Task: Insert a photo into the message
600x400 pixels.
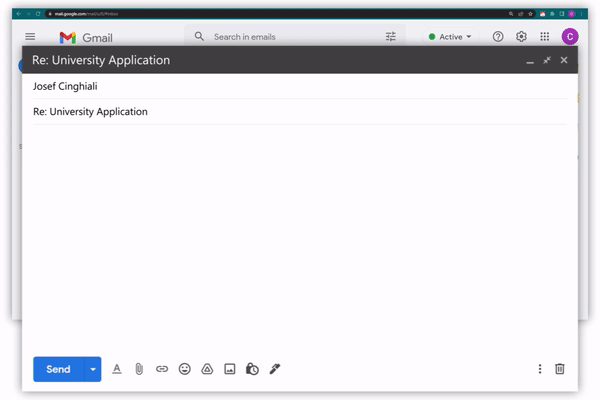Action: coord(230,369)
